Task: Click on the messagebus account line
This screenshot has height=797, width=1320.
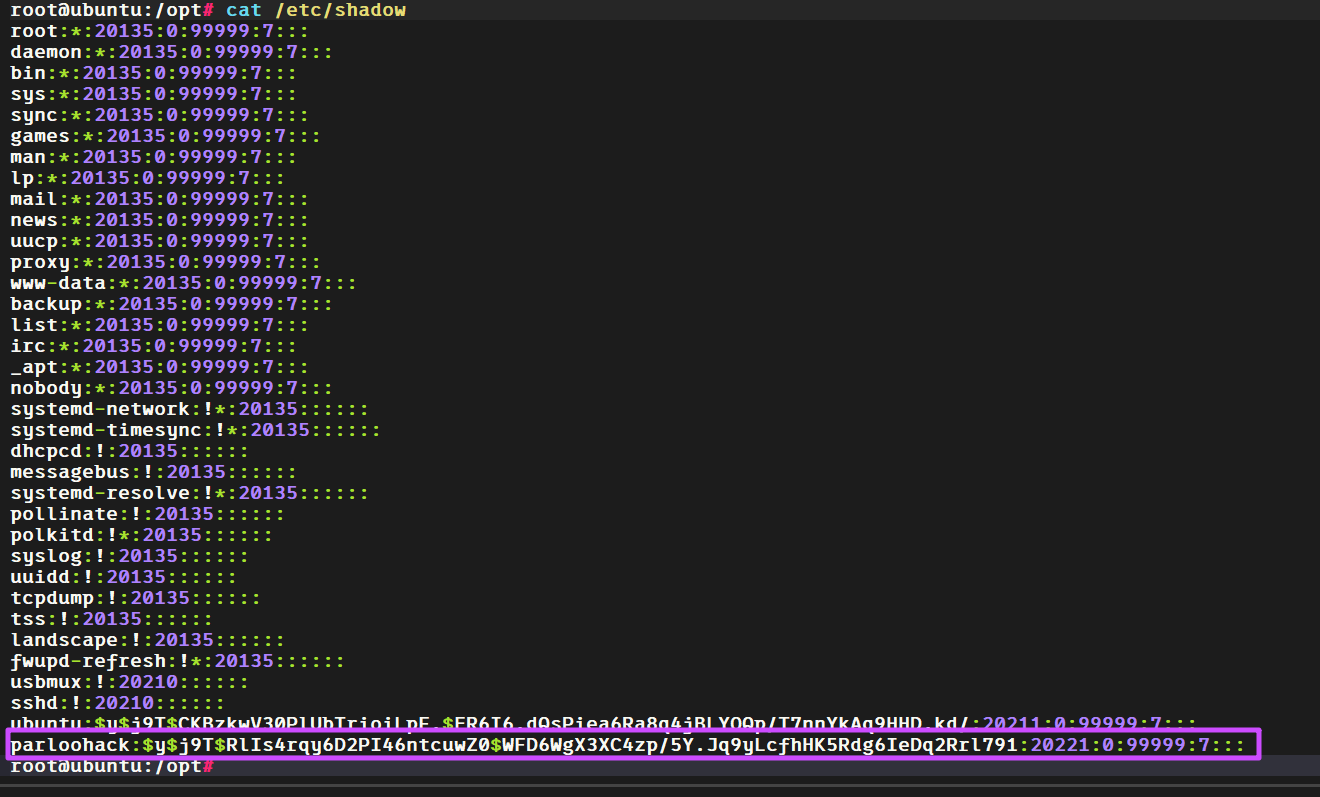Action: [153, 472]
